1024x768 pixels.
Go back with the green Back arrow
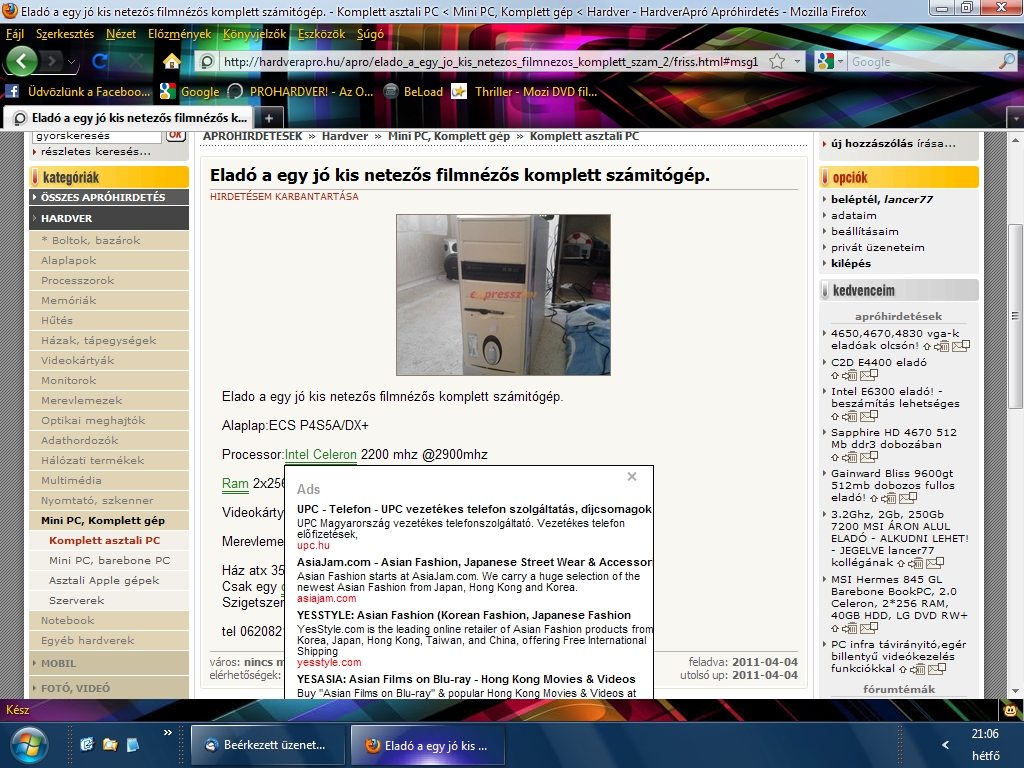(x=22, y=61)
